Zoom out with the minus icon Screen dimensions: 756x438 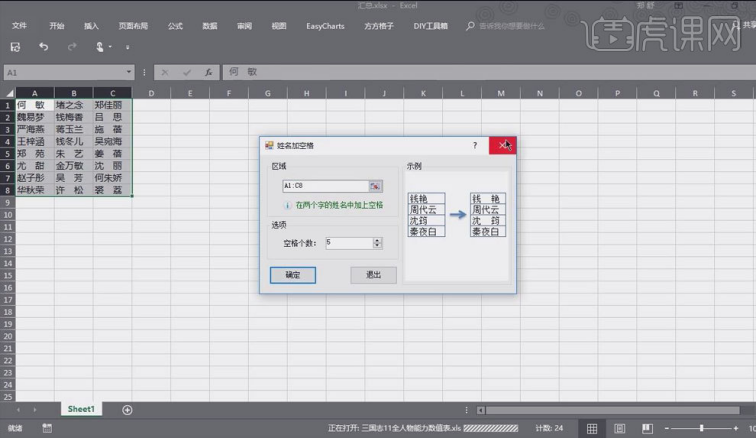667,428
